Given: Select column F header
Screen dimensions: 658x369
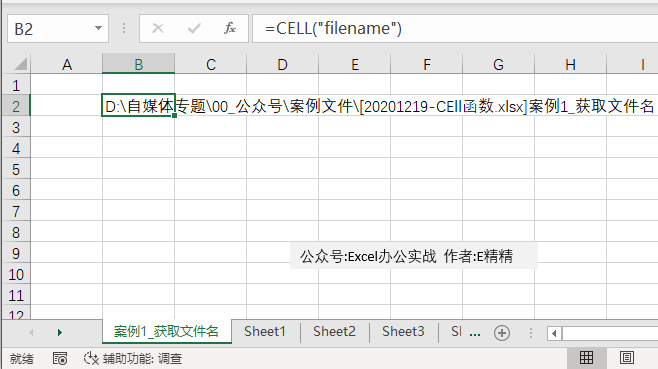Looking at the screenshot, I should click(427, 65).
